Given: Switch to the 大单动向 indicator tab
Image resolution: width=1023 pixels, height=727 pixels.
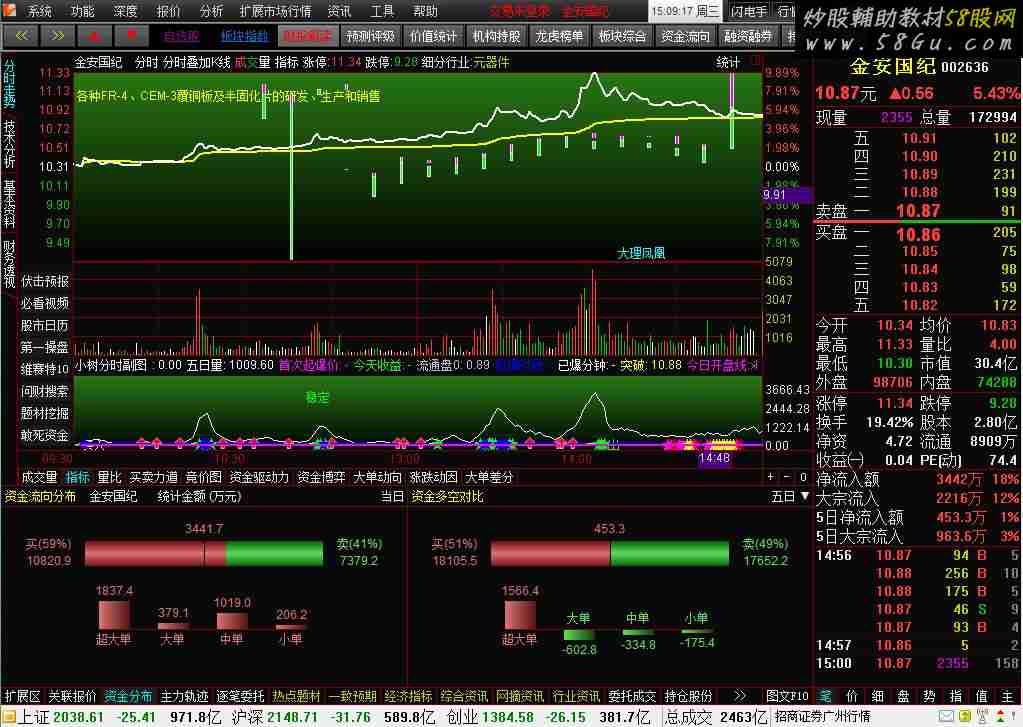Looking at the screenshot, I should pos(377,478).
